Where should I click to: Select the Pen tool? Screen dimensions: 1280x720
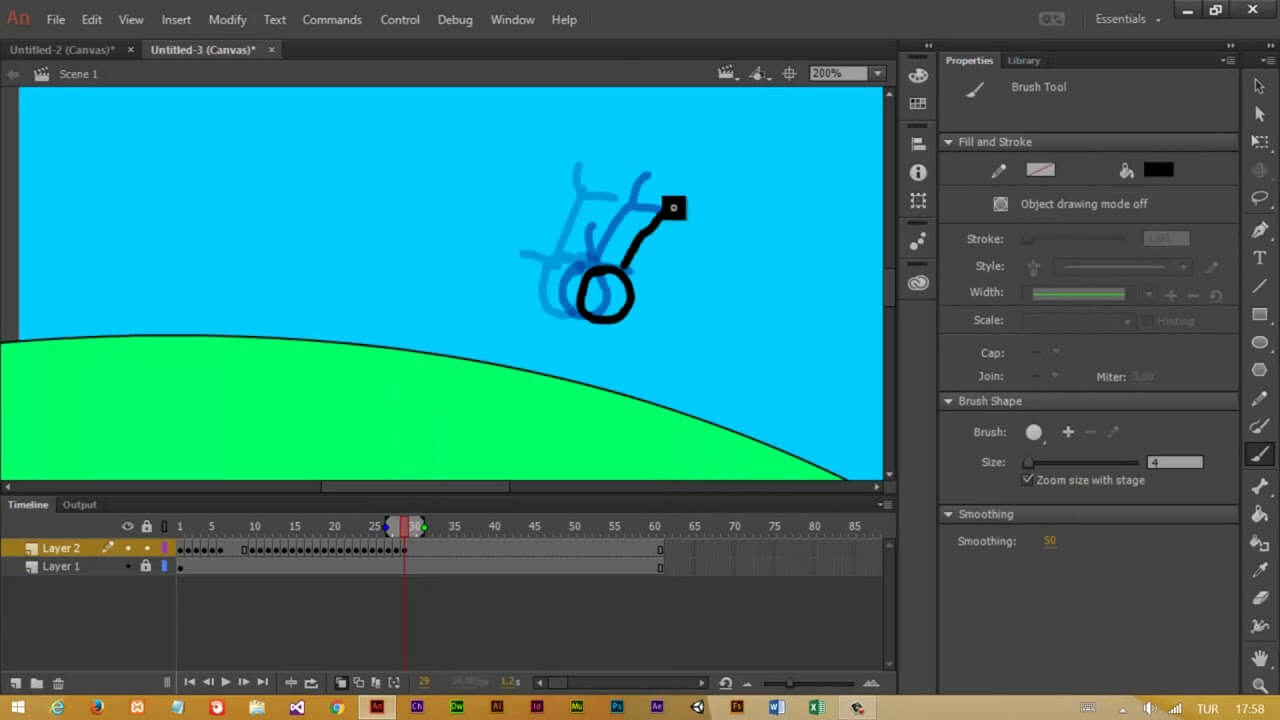pos(1260,230)
